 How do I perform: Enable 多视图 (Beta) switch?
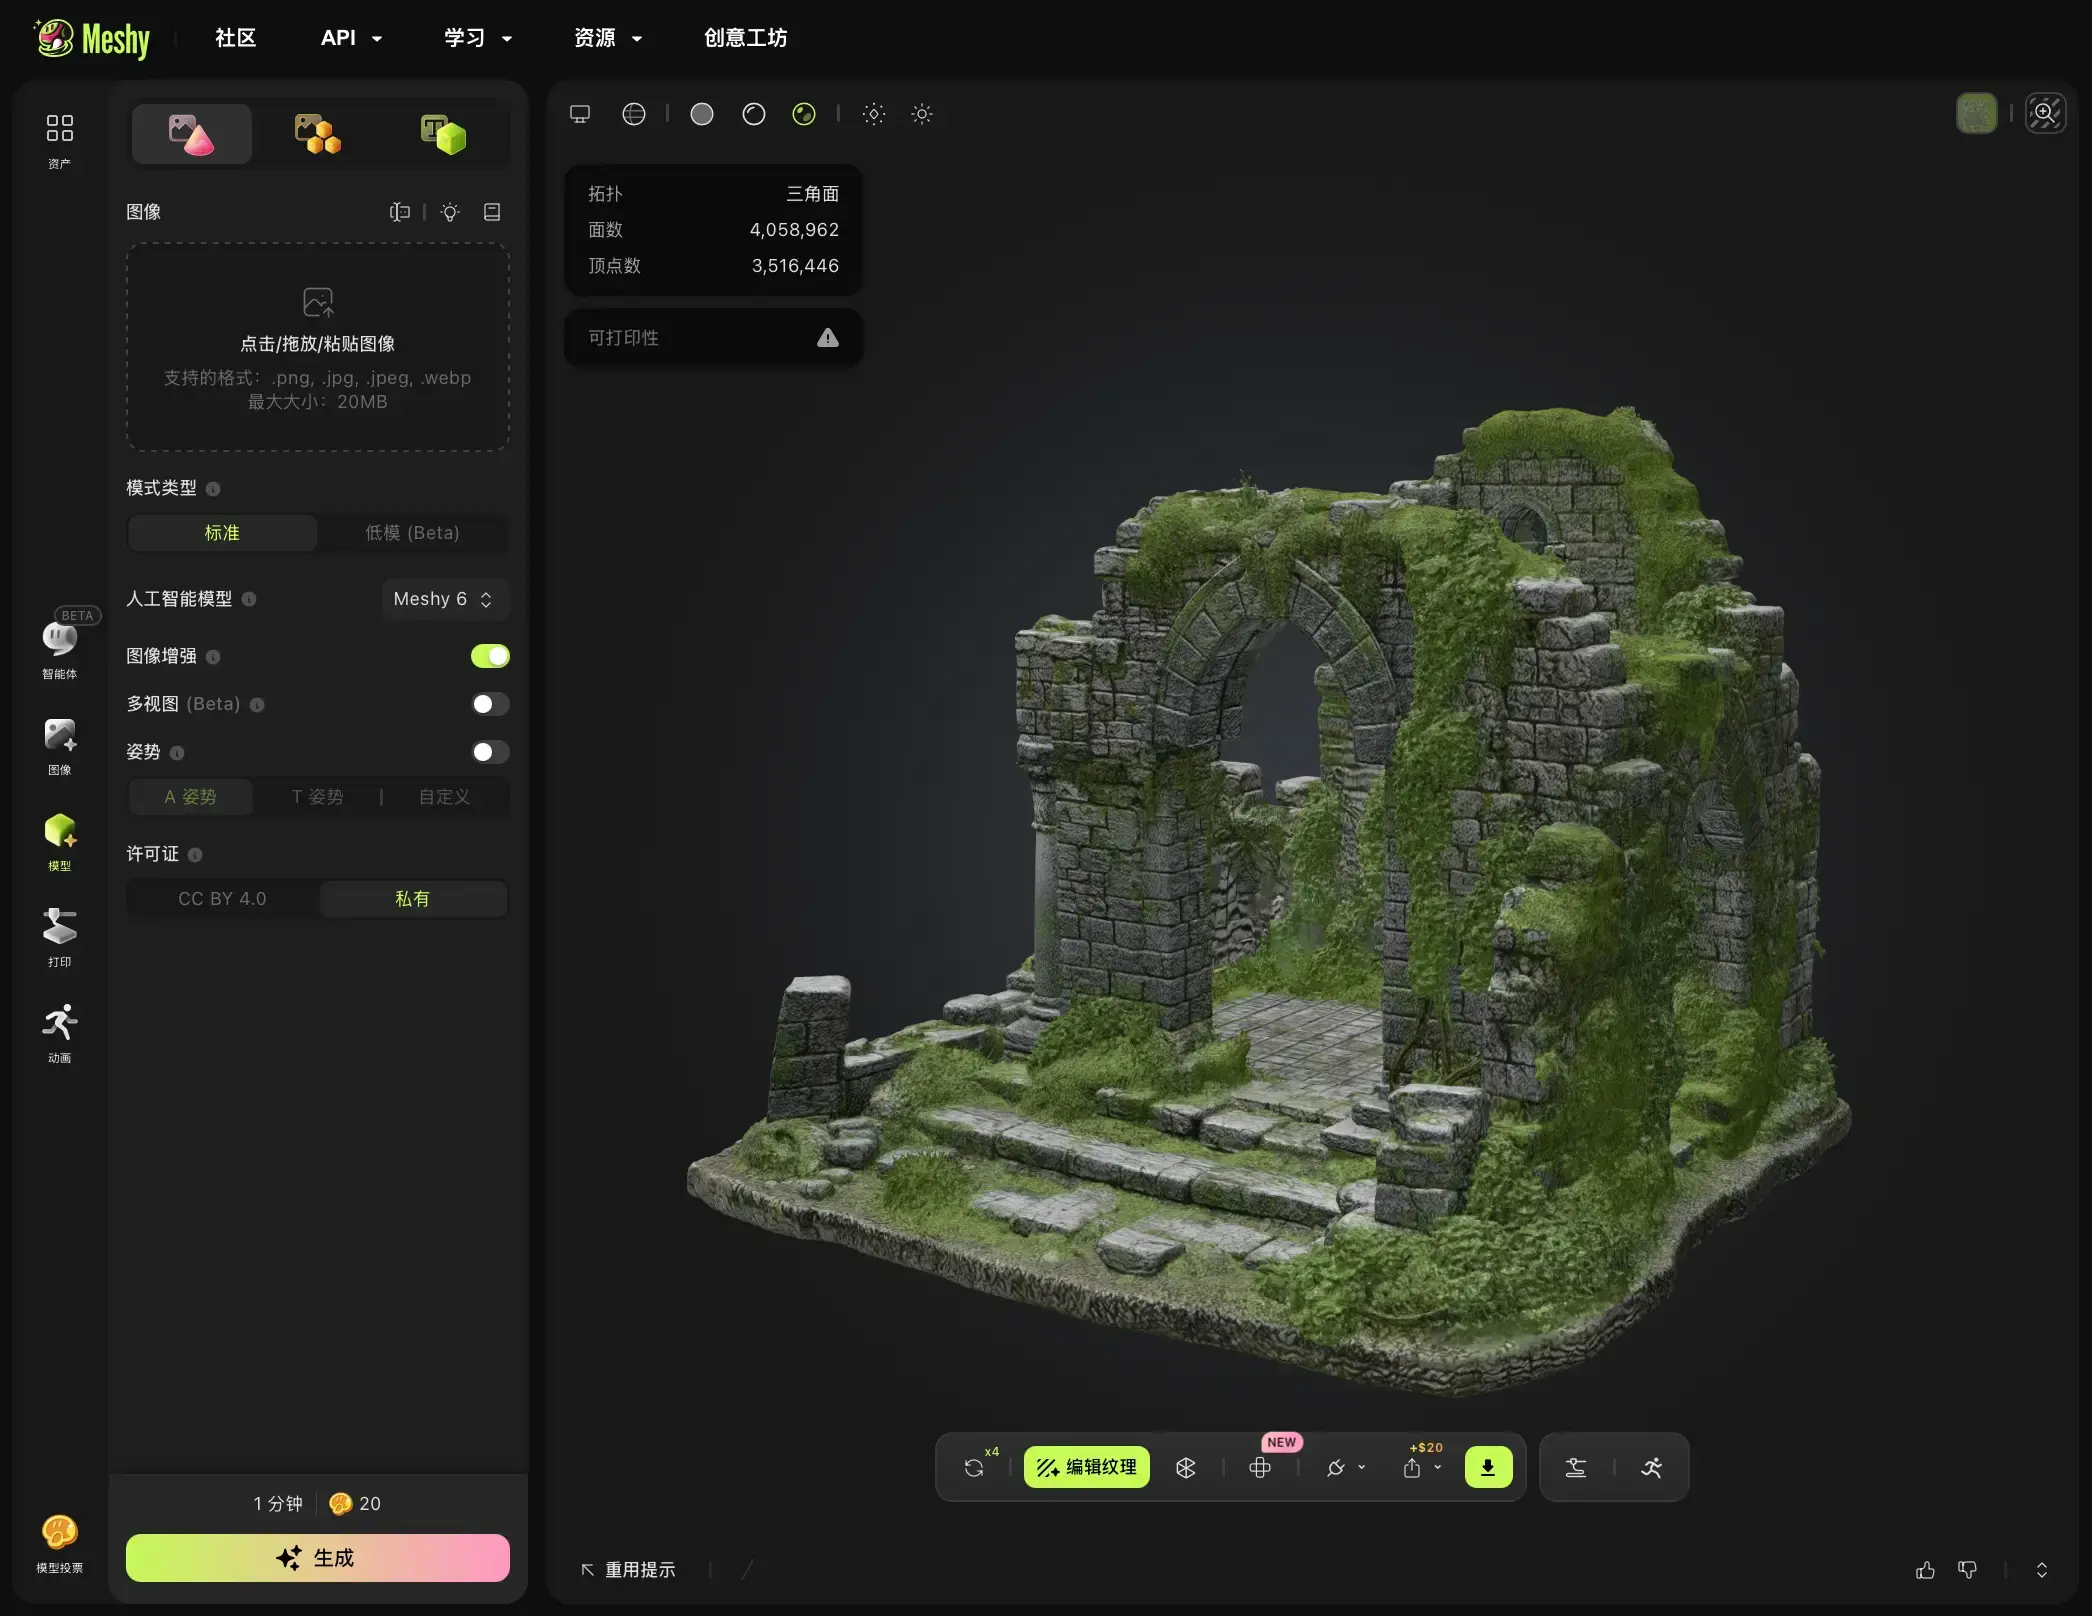[490, 704]
